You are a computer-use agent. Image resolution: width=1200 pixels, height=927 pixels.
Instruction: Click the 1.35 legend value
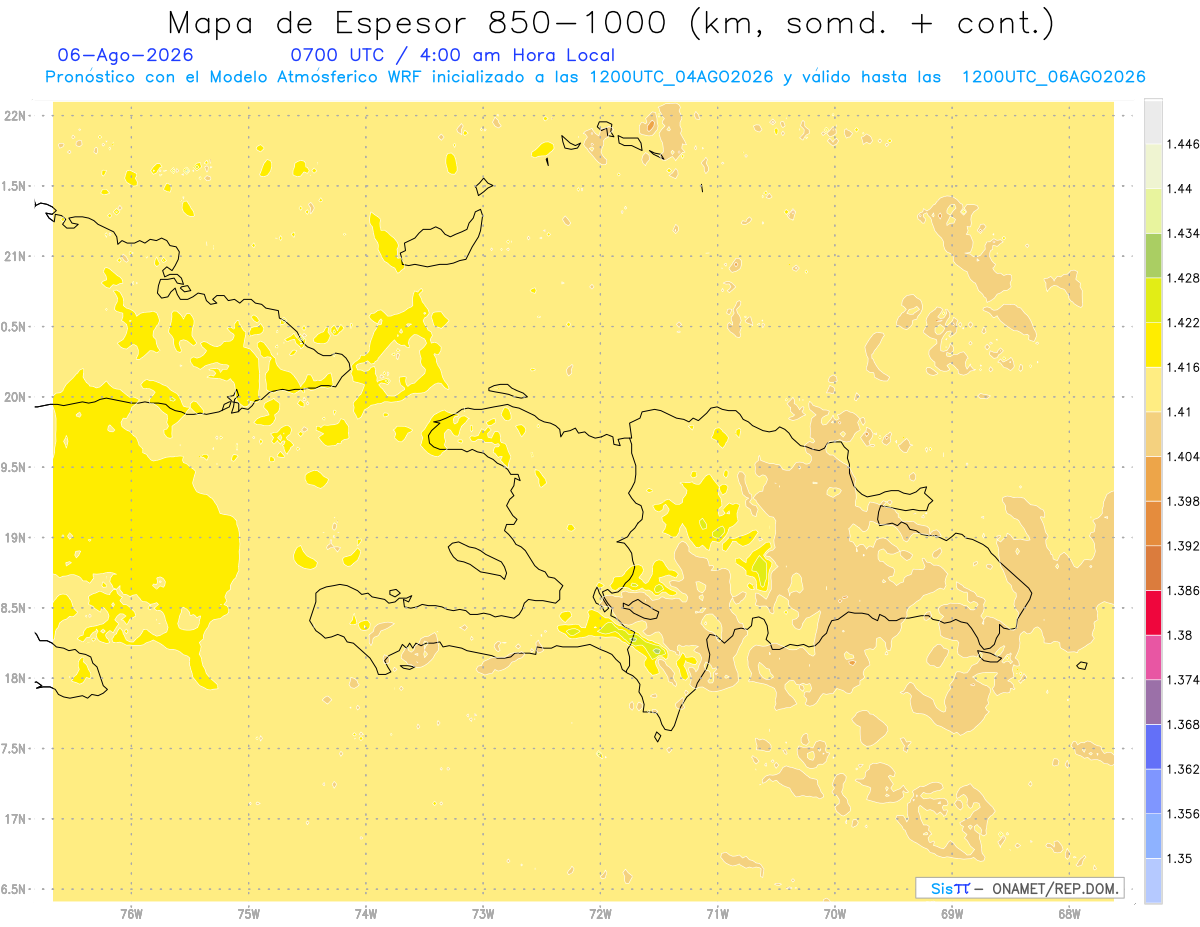coord(1180,858)
